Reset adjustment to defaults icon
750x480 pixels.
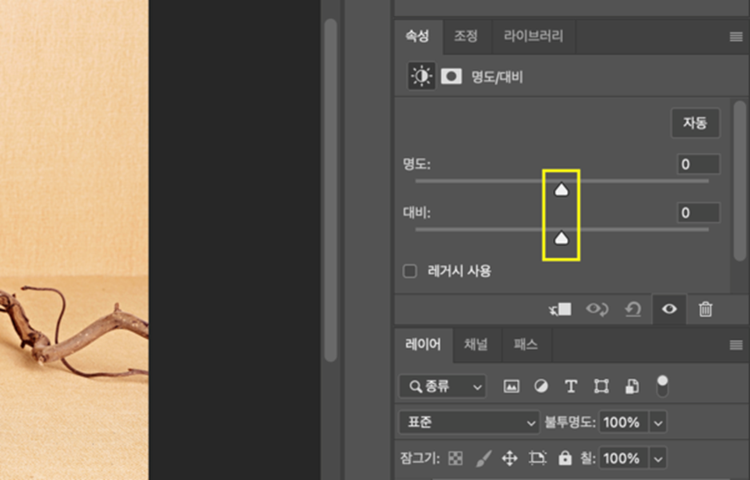click(633, 309)
